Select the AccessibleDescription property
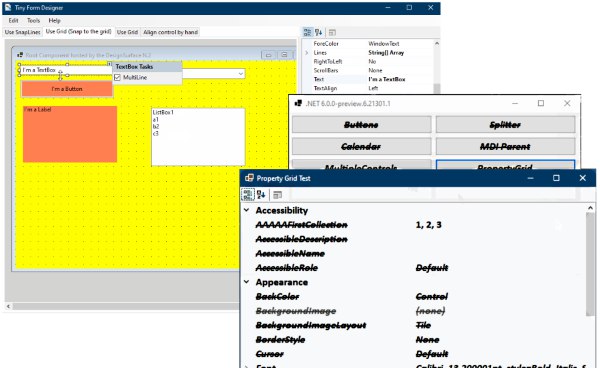The image size is (600, 368). tap(302, 239)
